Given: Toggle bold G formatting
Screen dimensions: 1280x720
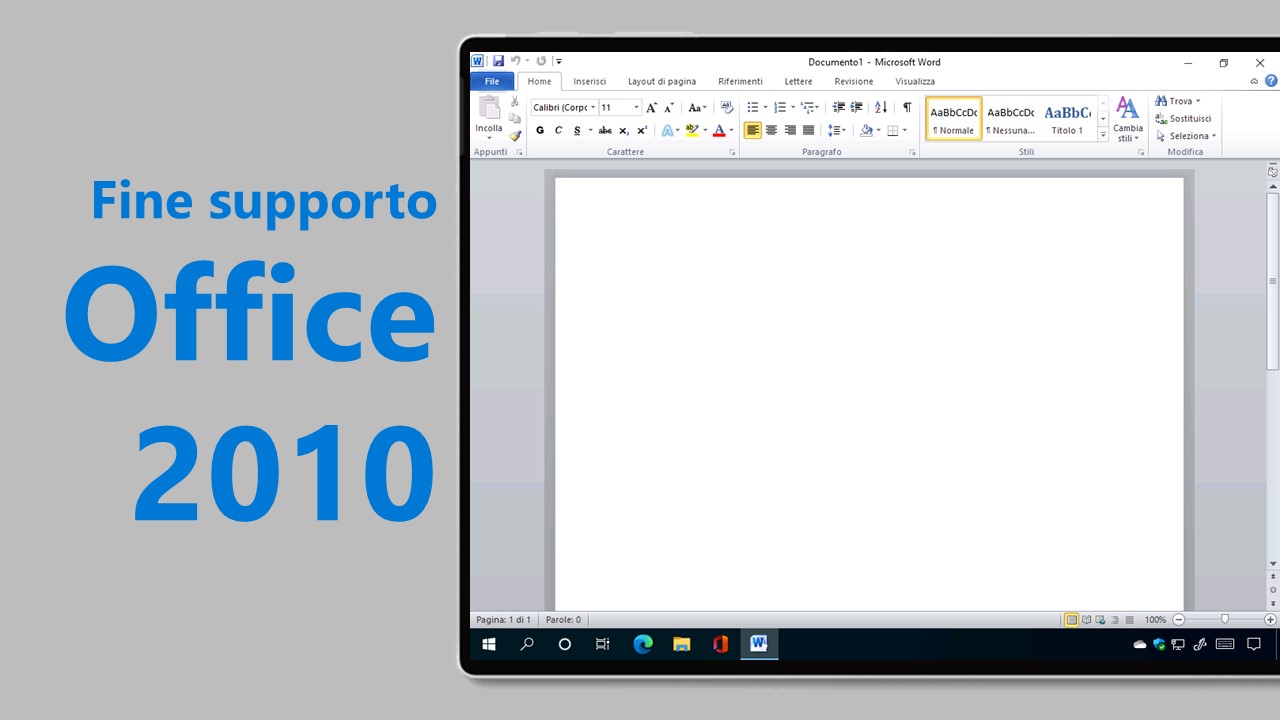Looking at the screenshot, I should (540, 130).
